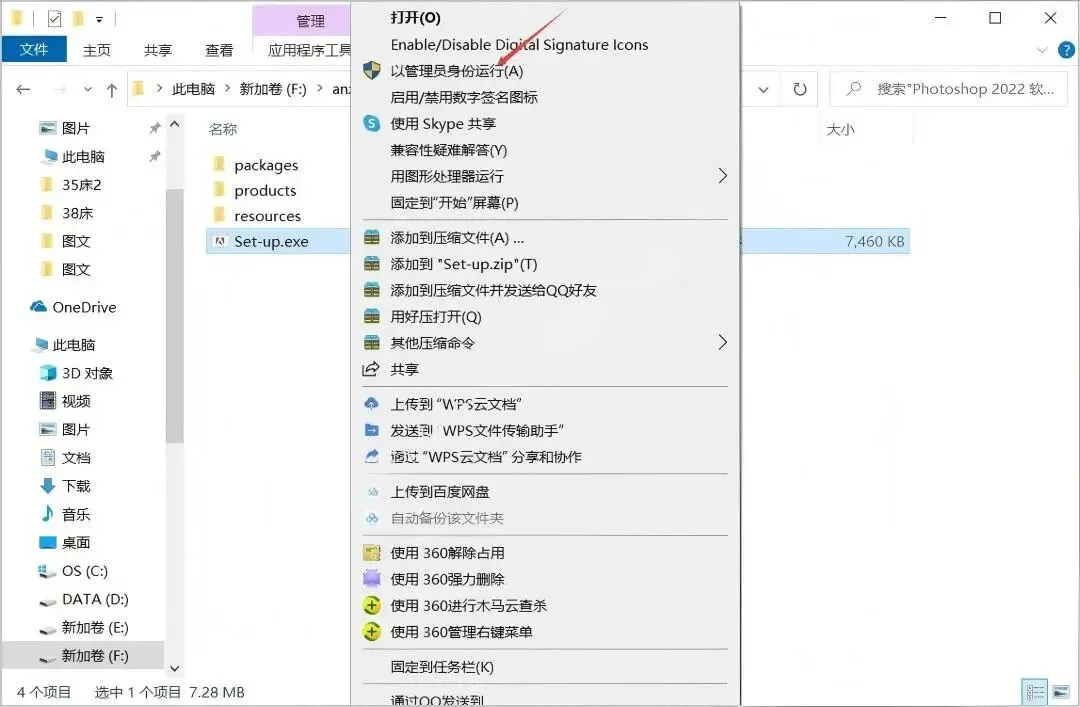1080x707 pixels.
Task: Open the 查看 ribbon tab
Action: [x=219, y=50]
